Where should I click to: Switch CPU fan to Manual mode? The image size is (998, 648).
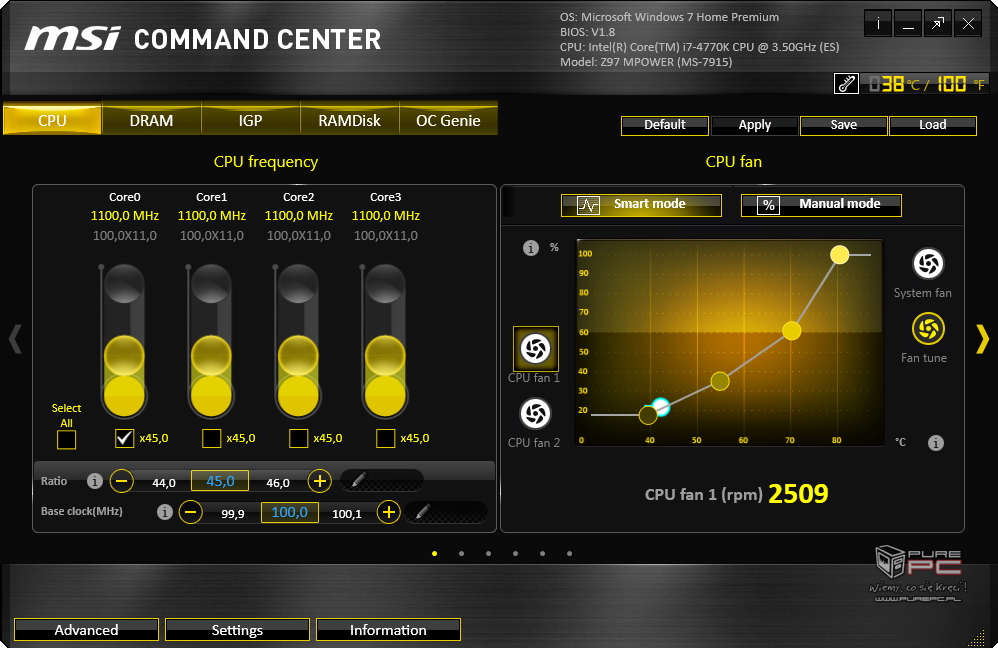click(821, 205)
